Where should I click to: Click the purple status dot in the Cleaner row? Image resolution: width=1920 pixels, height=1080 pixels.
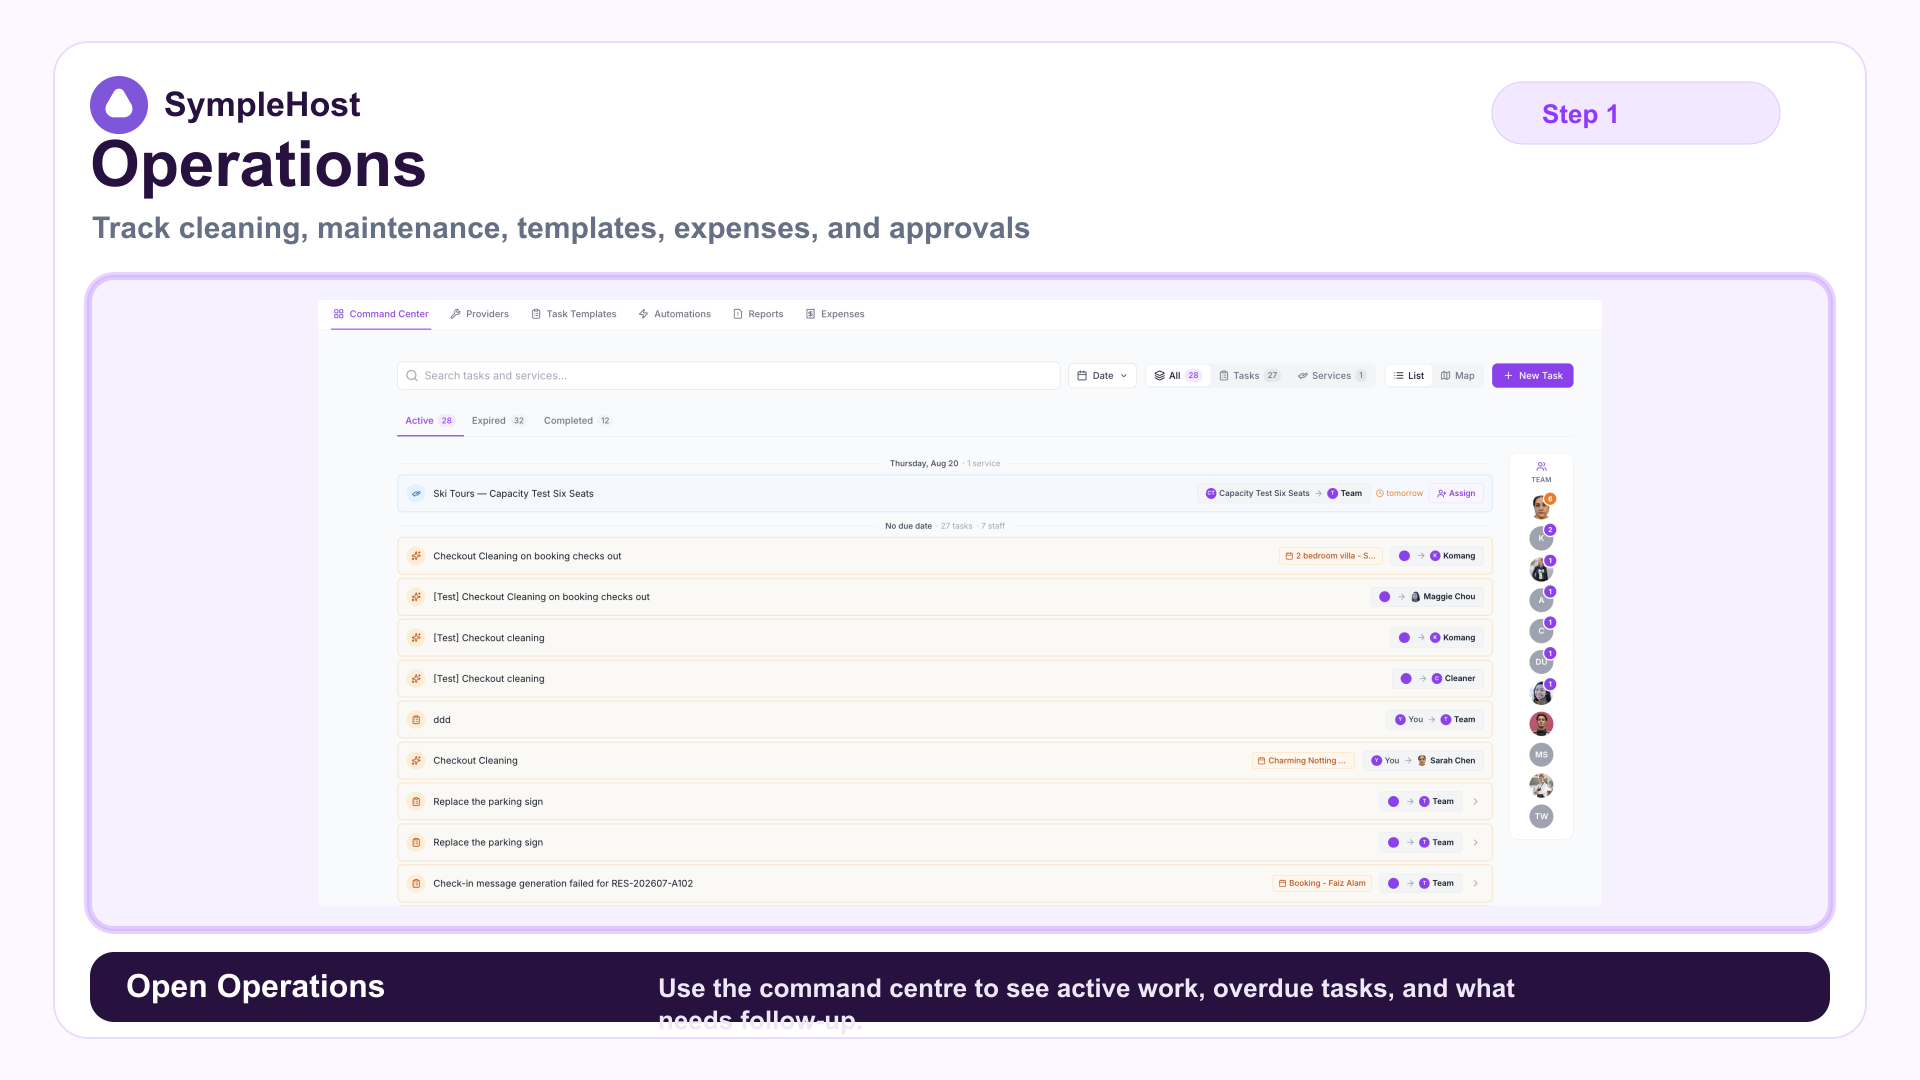(x=1406, y=679)
